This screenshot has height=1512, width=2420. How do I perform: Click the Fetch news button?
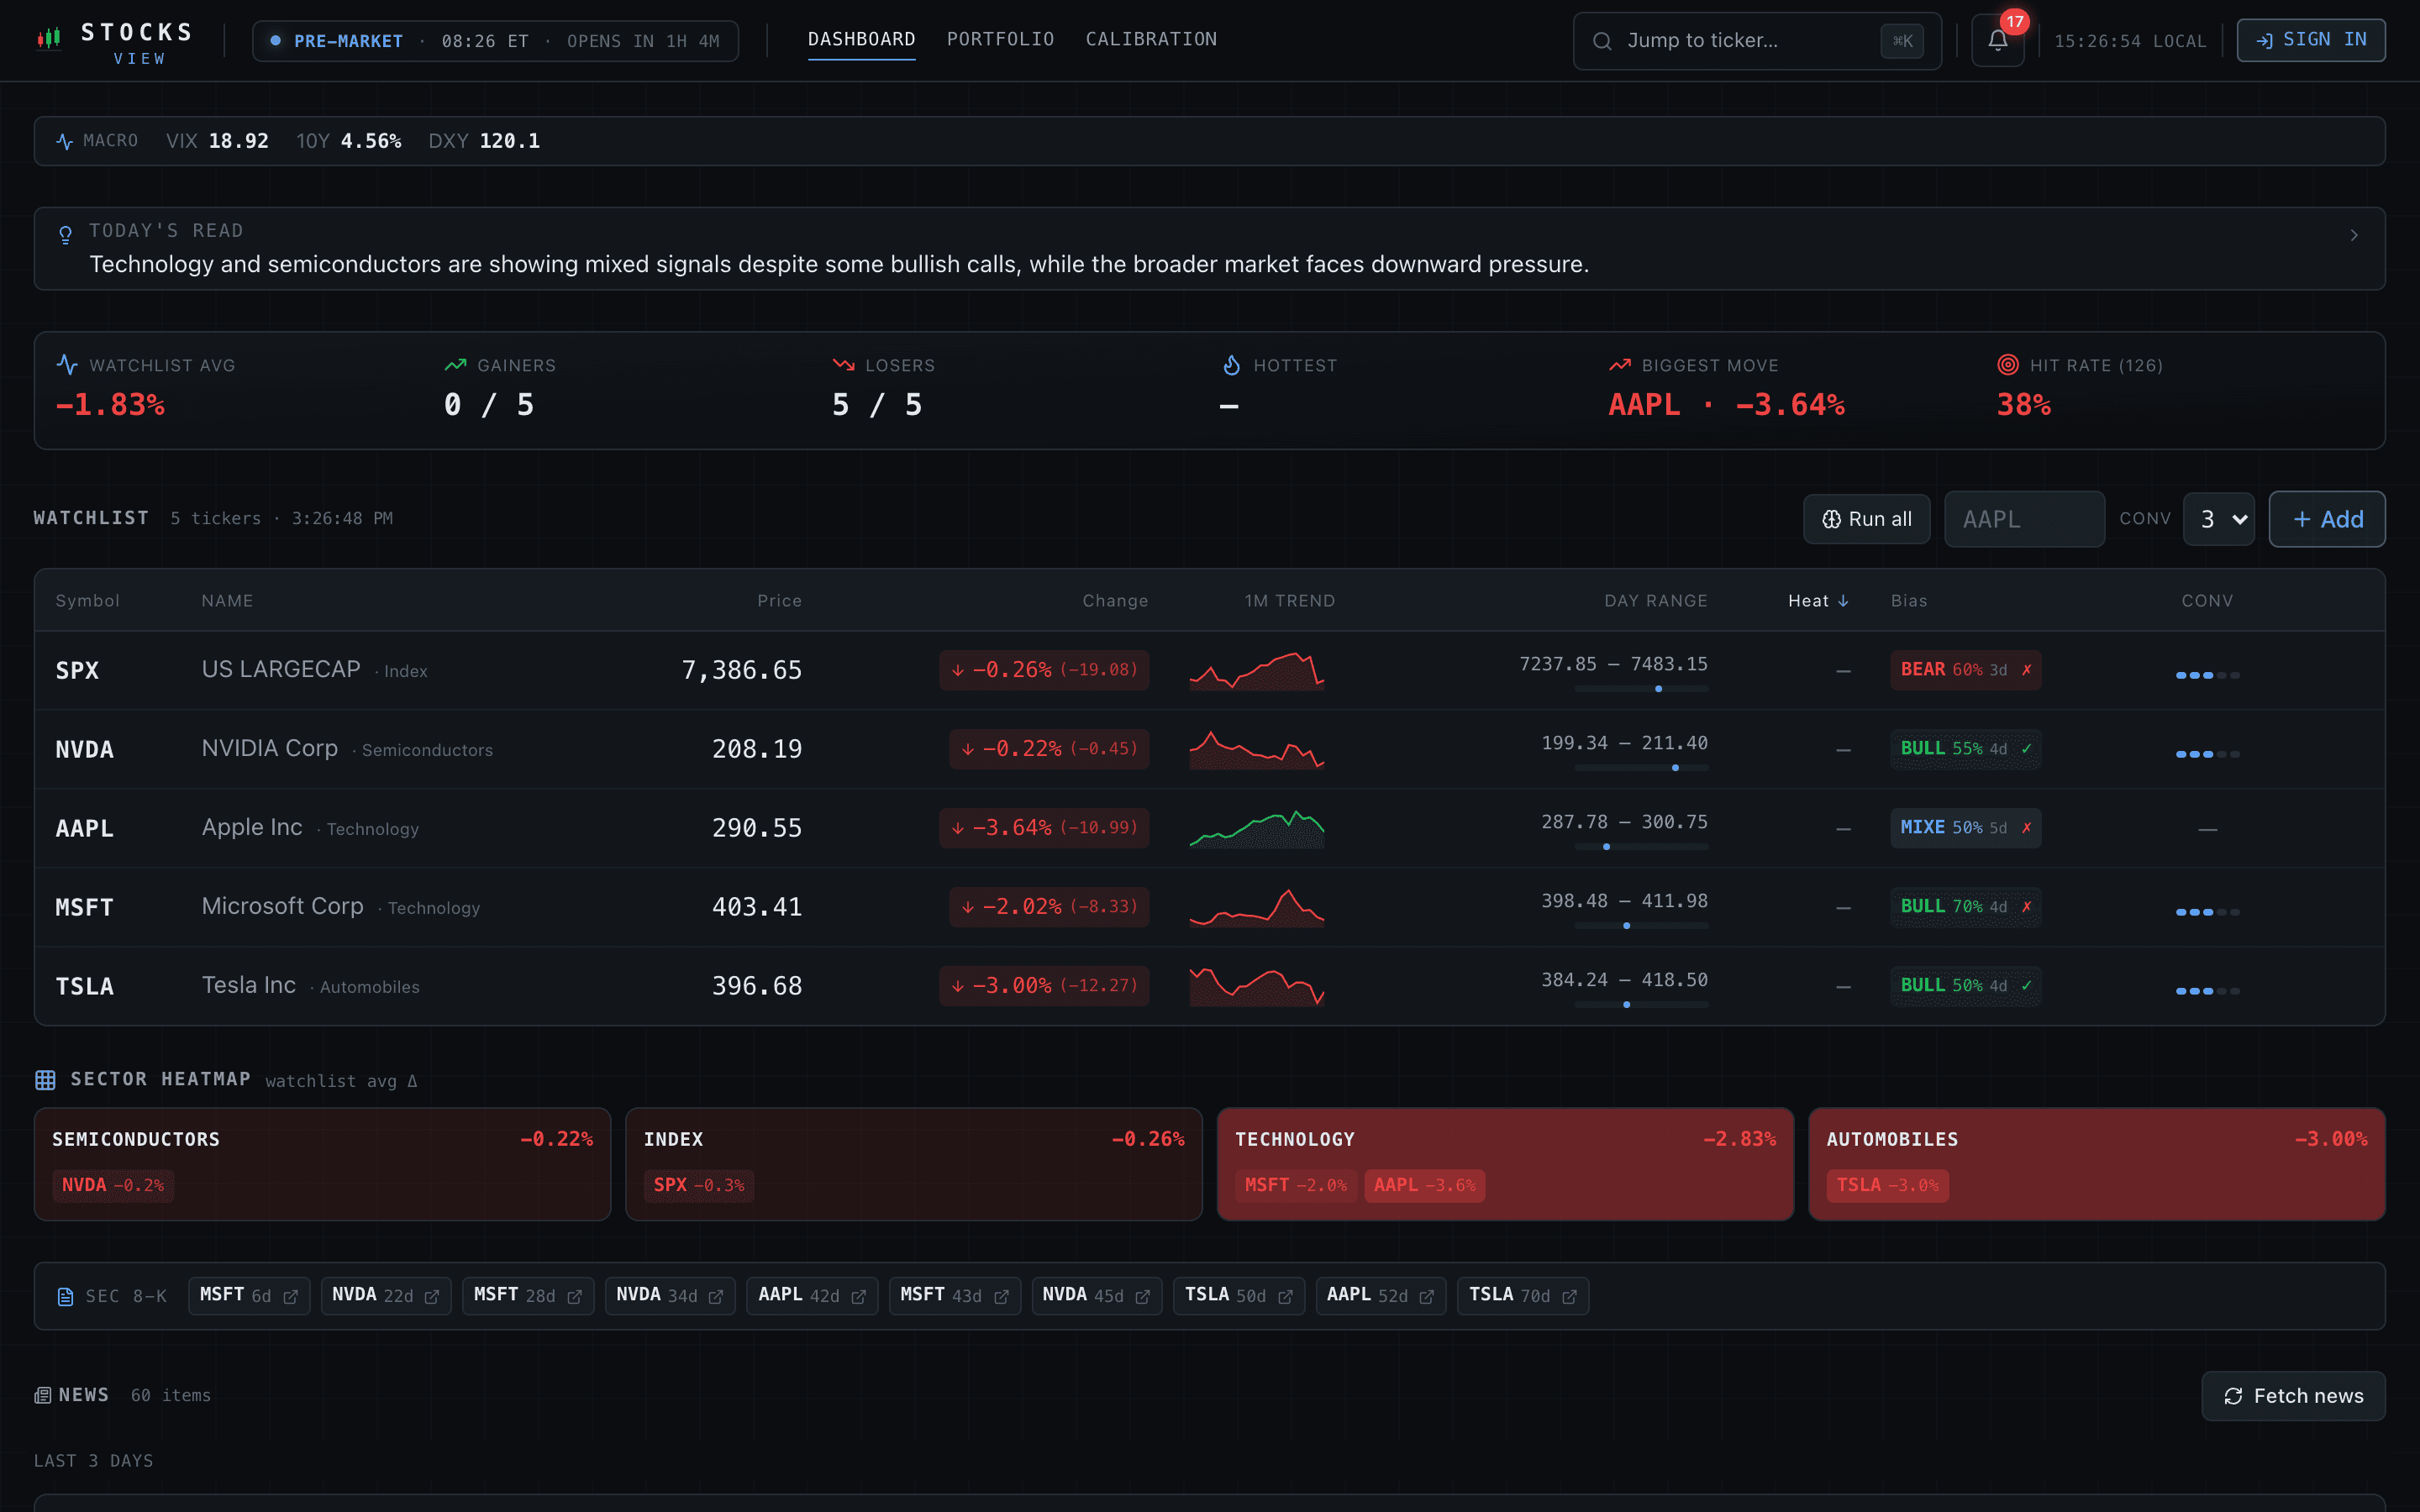click(x=2293, y=1396)
